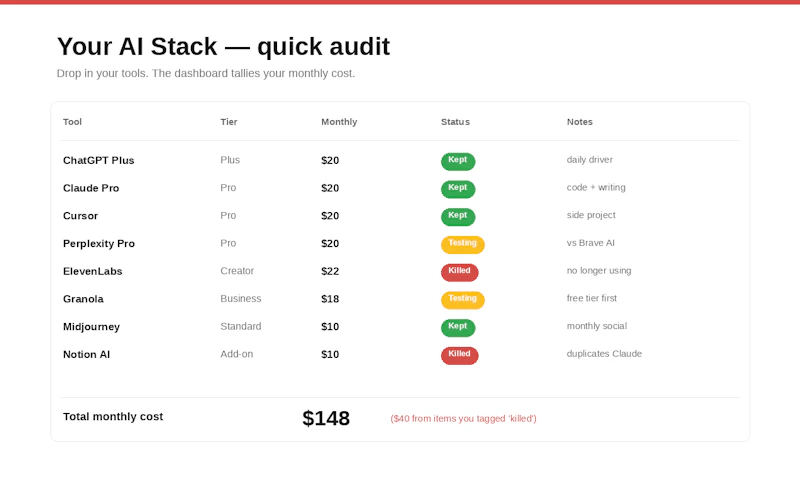Click the $10 price in Midjourney row

coord(330,327)
